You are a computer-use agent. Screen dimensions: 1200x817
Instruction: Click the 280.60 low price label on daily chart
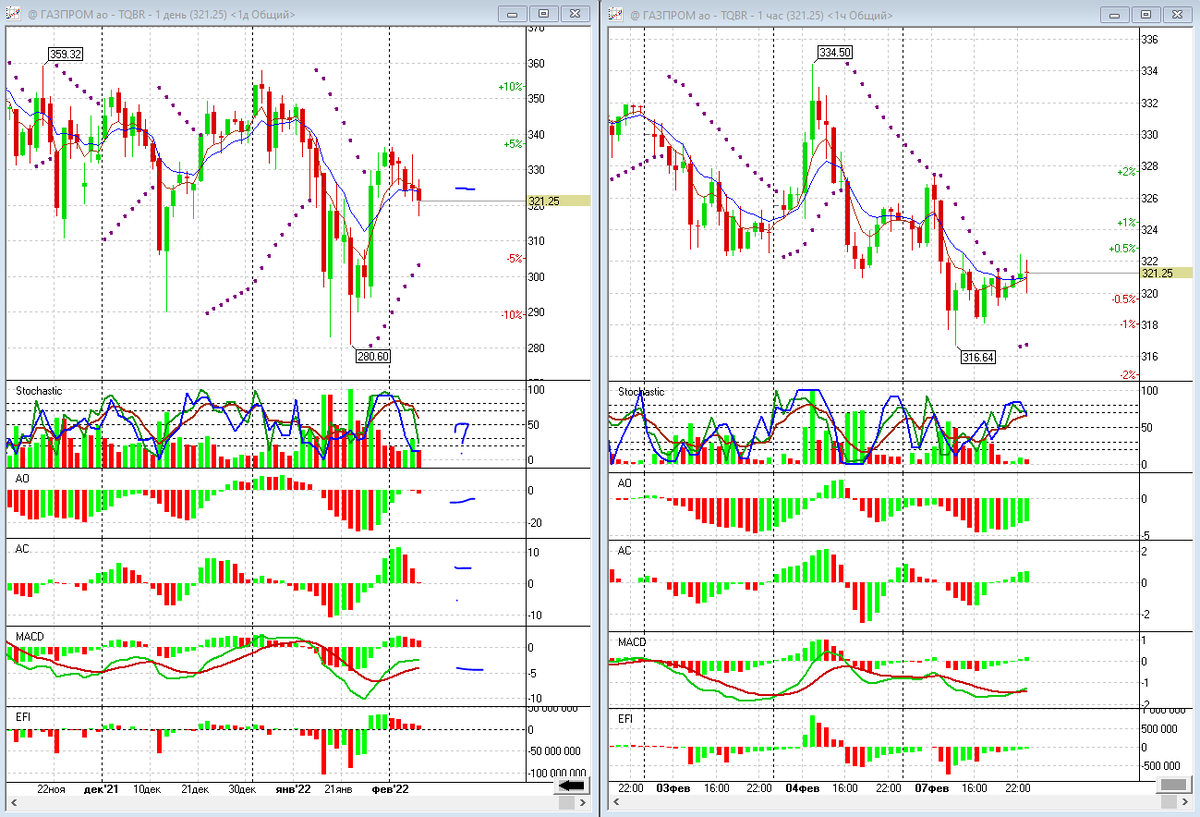[x=373, y=354]
